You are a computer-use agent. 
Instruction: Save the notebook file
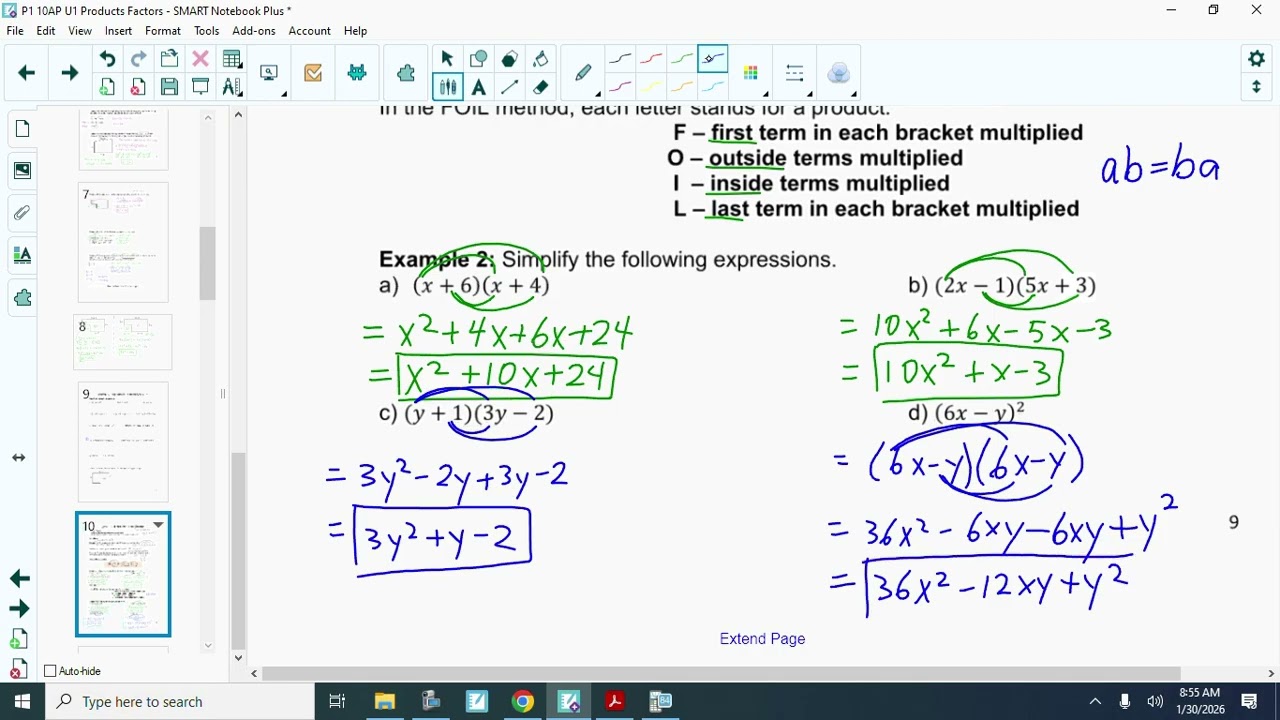tap(169, 87)
